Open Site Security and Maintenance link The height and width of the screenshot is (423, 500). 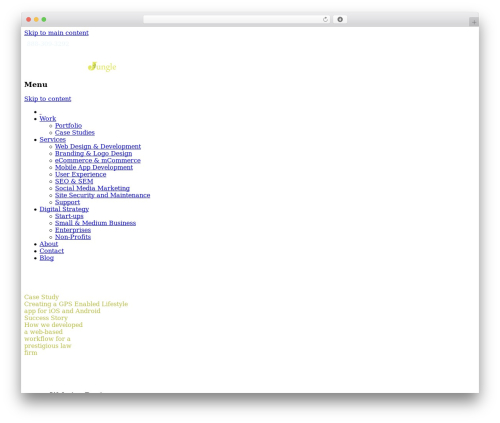pyautogui.click(x=102, y=195)
